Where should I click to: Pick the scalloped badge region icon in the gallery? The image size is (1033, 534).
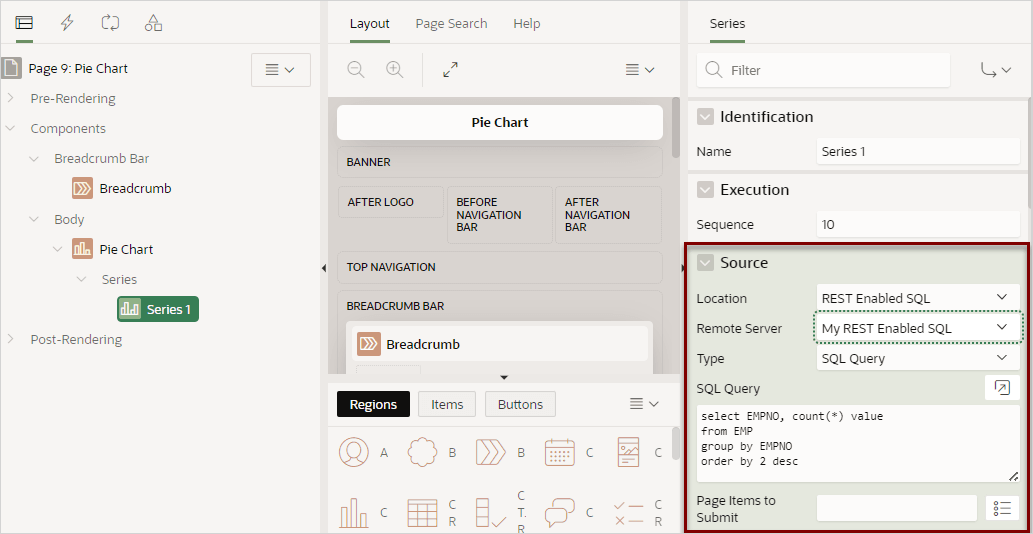(422, 452)
